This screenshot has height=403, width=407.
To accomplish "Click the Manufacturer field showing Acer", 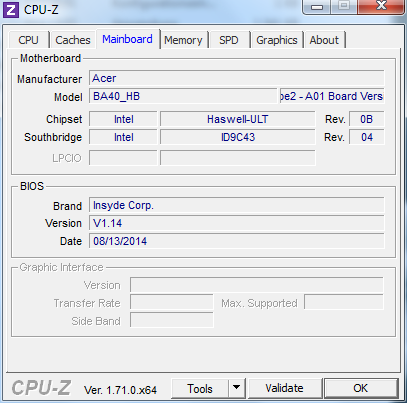I will pyautogui.click(x=236, y=78).
